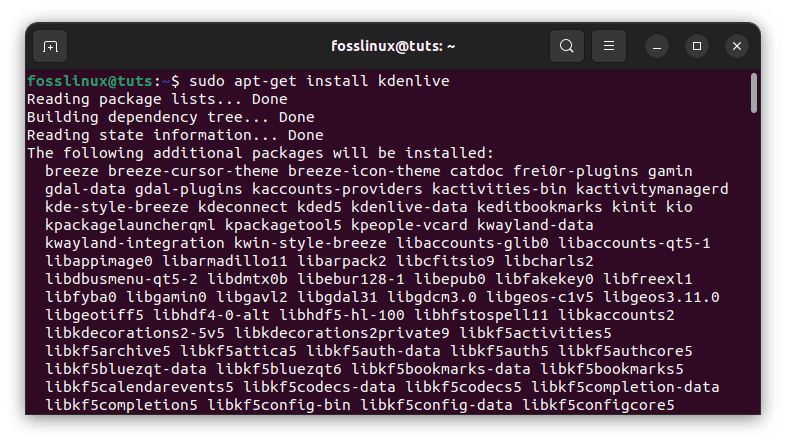Click the fosslinux@tuts window title
Viewport: 786px width, 443px height.
393,46
